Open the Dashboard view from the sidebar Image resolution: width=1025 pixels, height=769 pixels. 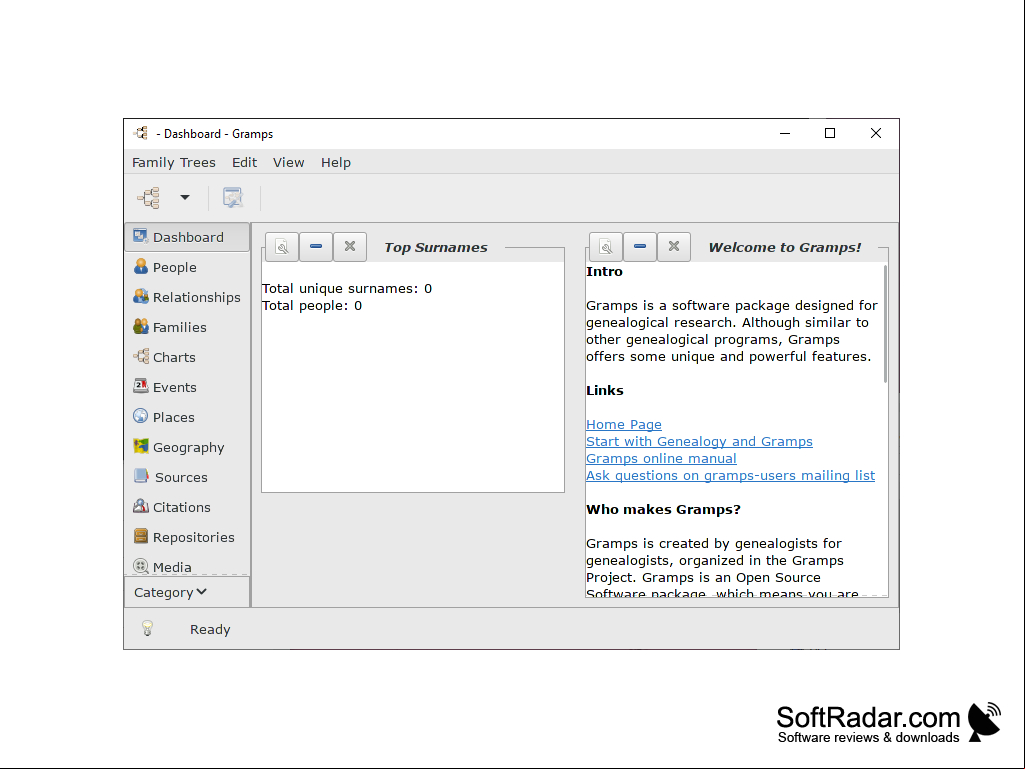(187, 237)
